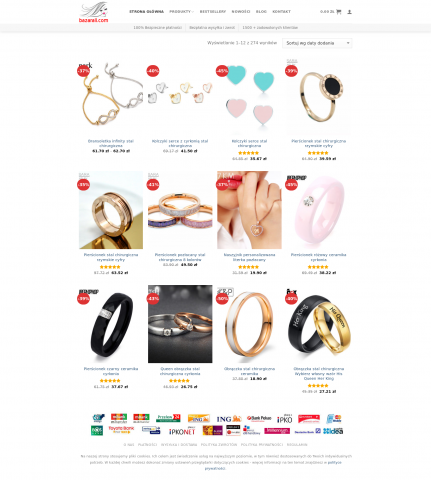Open the shopping cart icon
The height and width of the screenshot is (480, 431).
click(339, 12)
